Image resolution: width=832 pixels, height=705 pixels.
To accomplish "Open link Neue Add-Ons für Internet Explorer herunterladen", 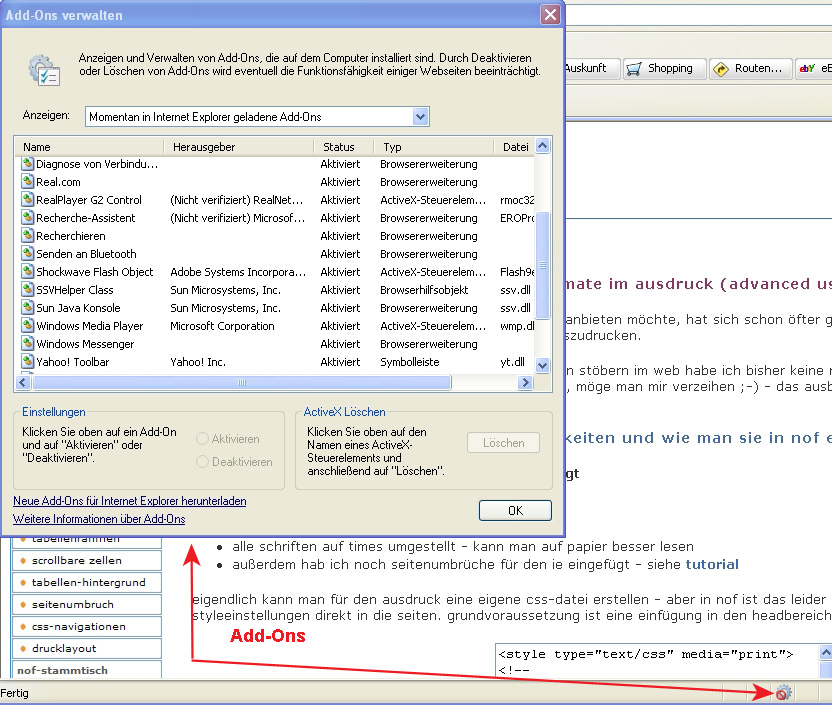I will coord(129,501).
